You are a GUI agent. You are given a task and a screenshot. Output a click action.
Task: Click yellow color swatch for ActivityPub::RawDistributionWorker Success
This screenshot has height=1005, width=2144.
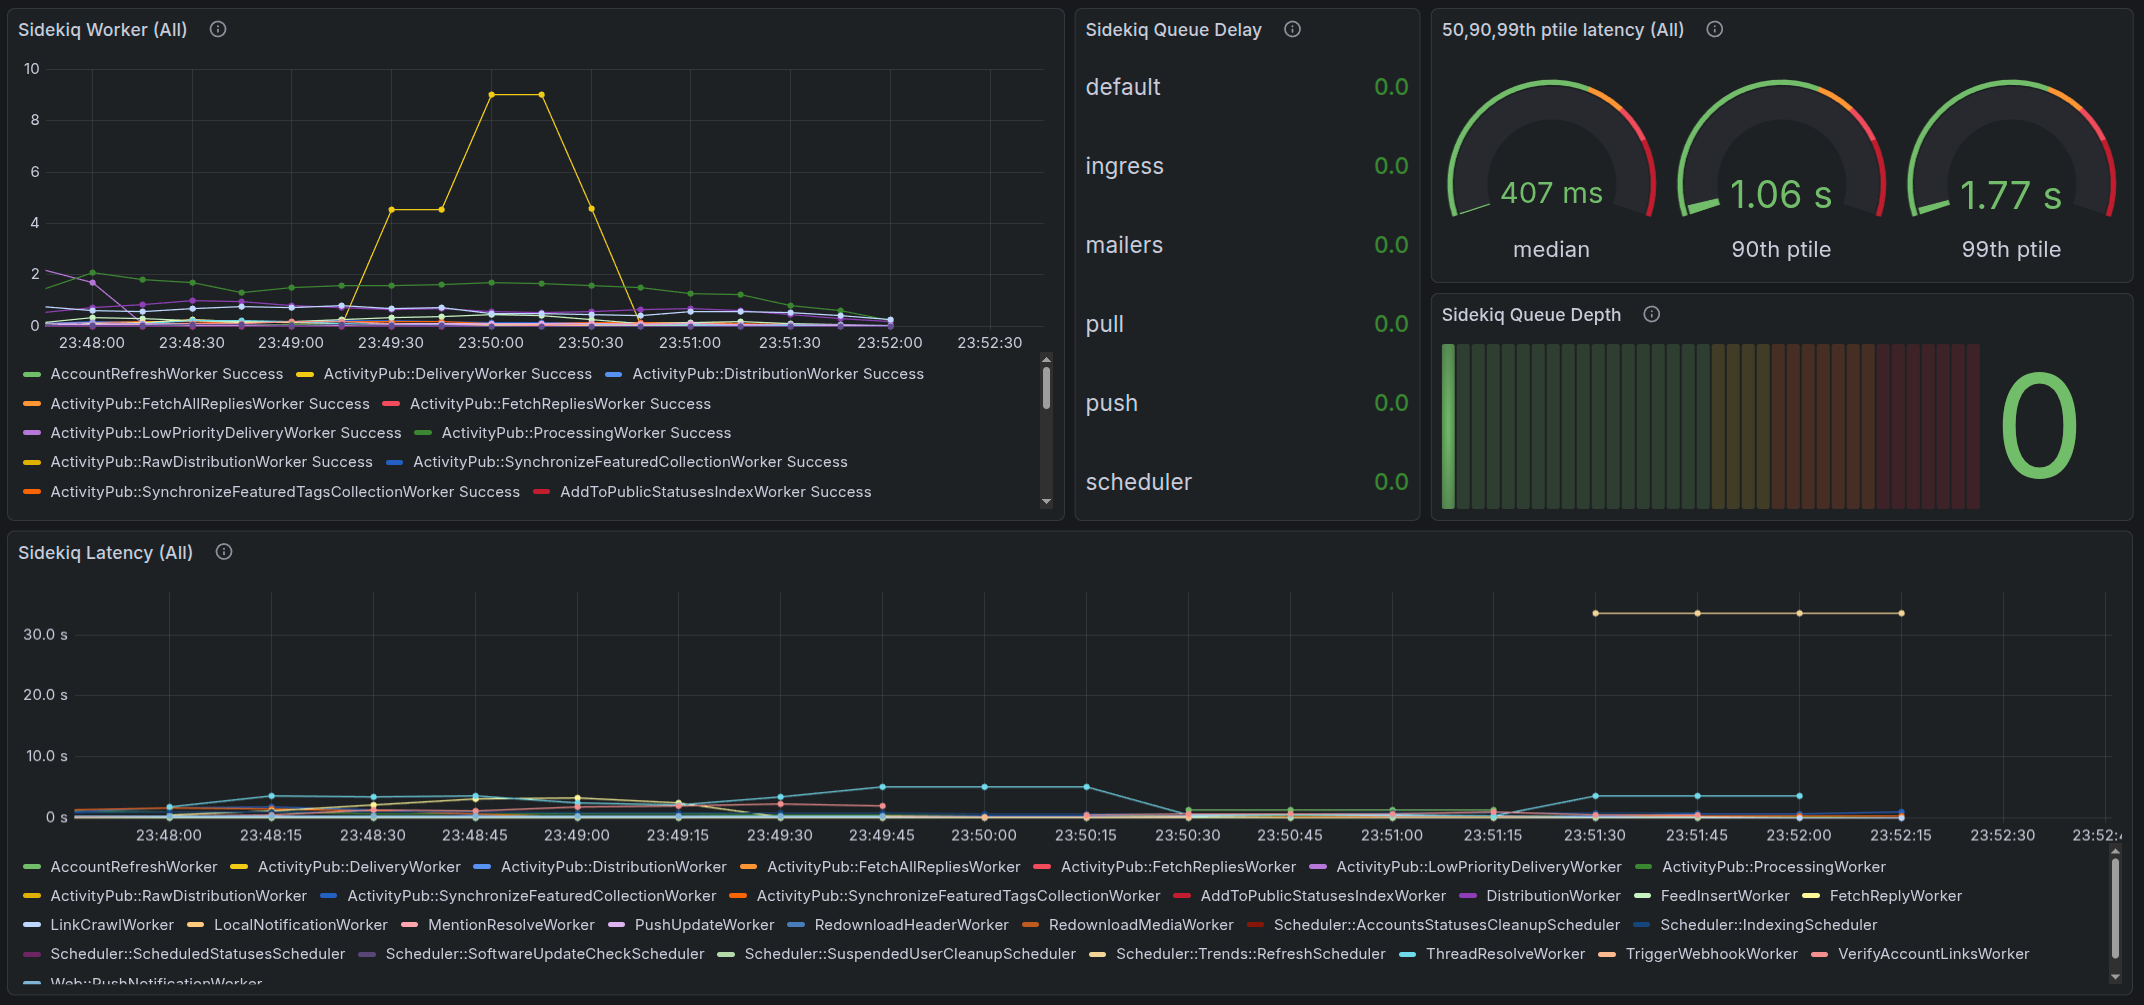pos(32,462)
